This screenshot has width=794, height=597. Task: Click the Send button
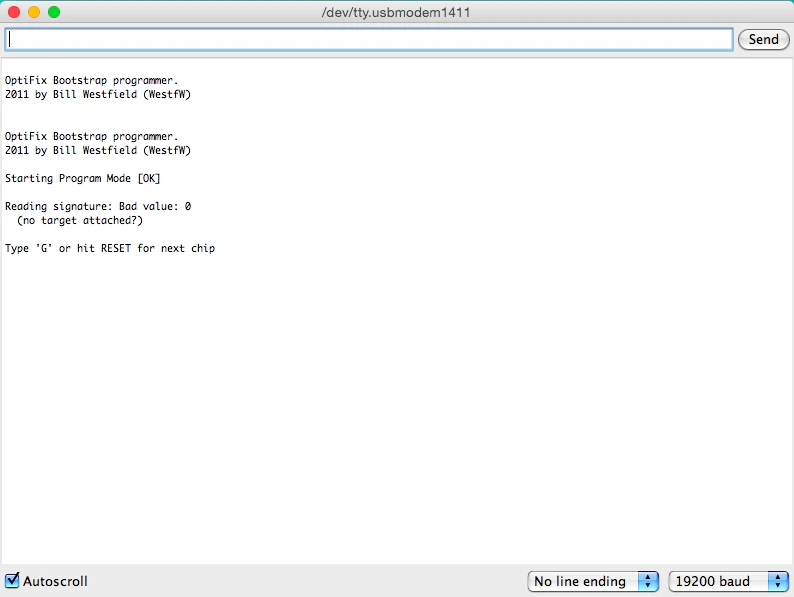point(763,39)
